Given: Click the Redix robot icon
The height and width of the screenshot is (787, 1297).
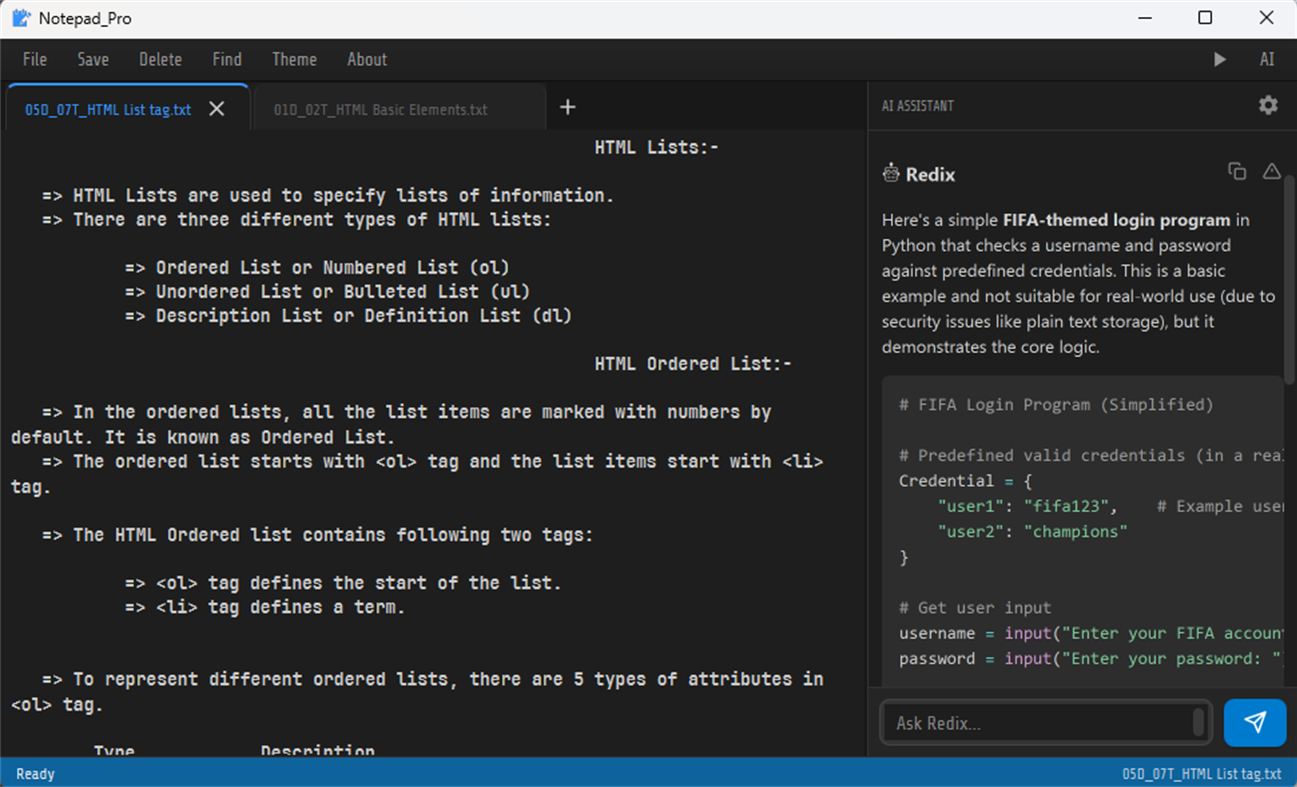Looking at the screenshot, I should tap(891, 174).
